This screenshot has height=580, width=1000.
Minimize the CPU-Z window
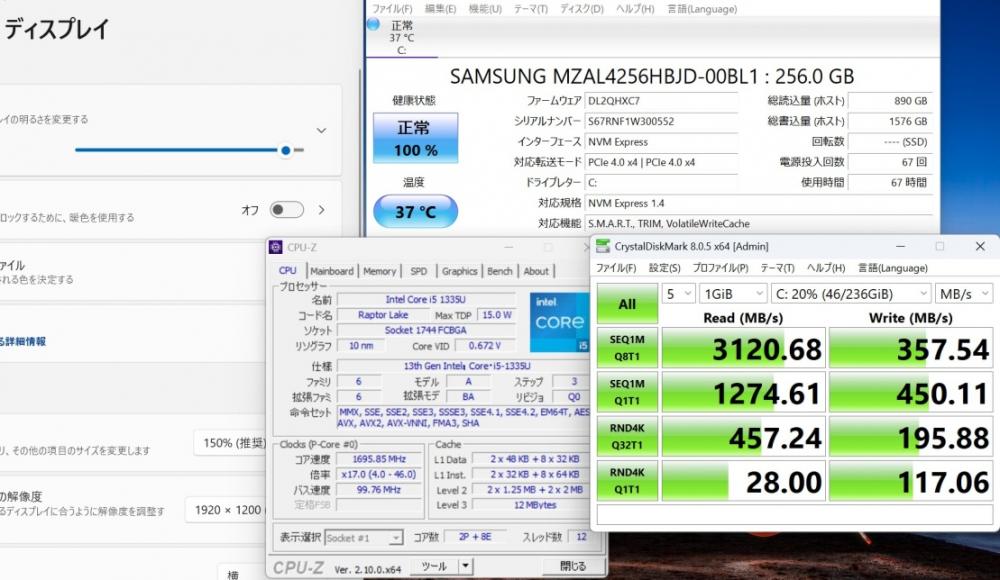(x=508, y=248)
